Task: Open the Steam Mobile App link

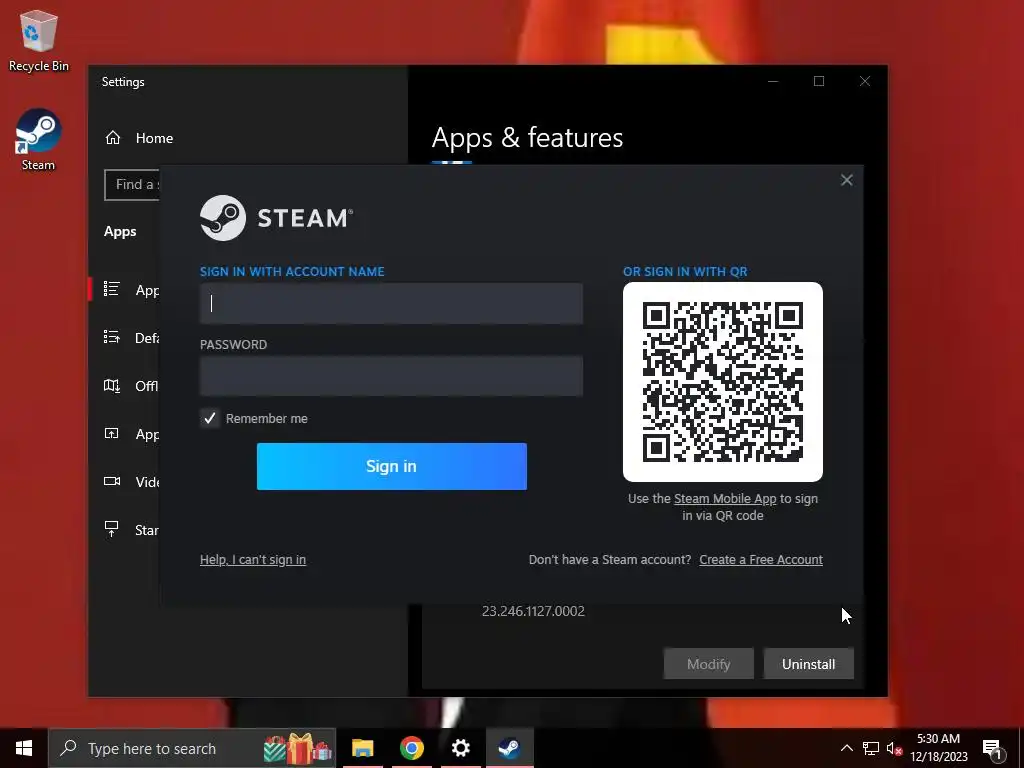Action: click(725, 499)
